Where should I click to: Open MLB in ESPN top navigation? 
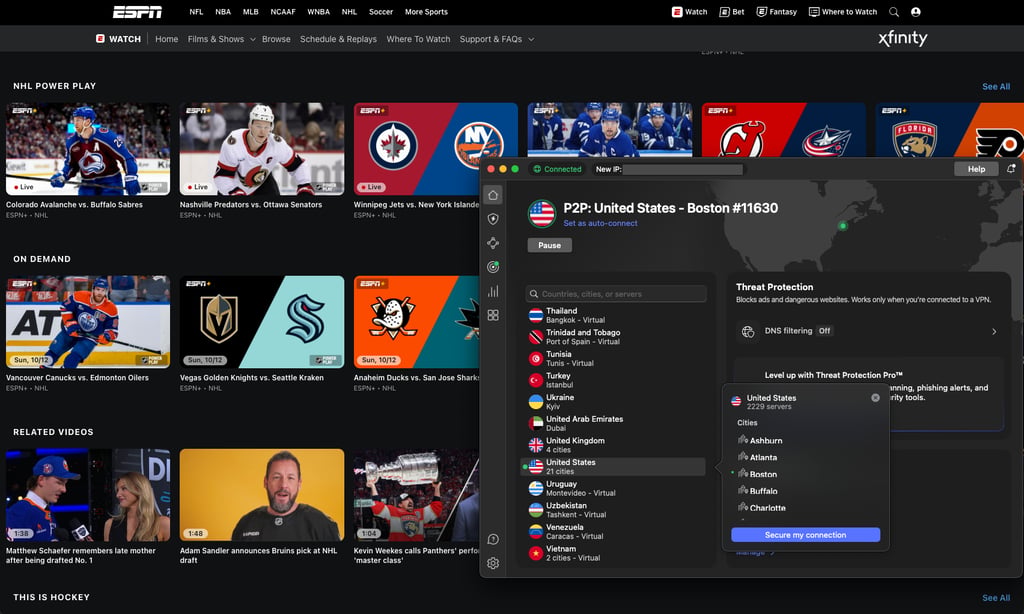(251, 12)
